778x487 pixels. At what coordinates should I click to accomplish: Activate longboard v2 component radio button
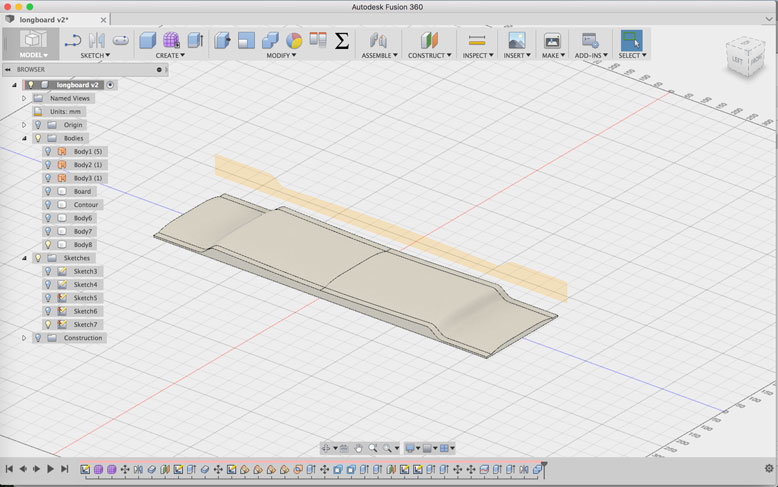click(110, 85)
